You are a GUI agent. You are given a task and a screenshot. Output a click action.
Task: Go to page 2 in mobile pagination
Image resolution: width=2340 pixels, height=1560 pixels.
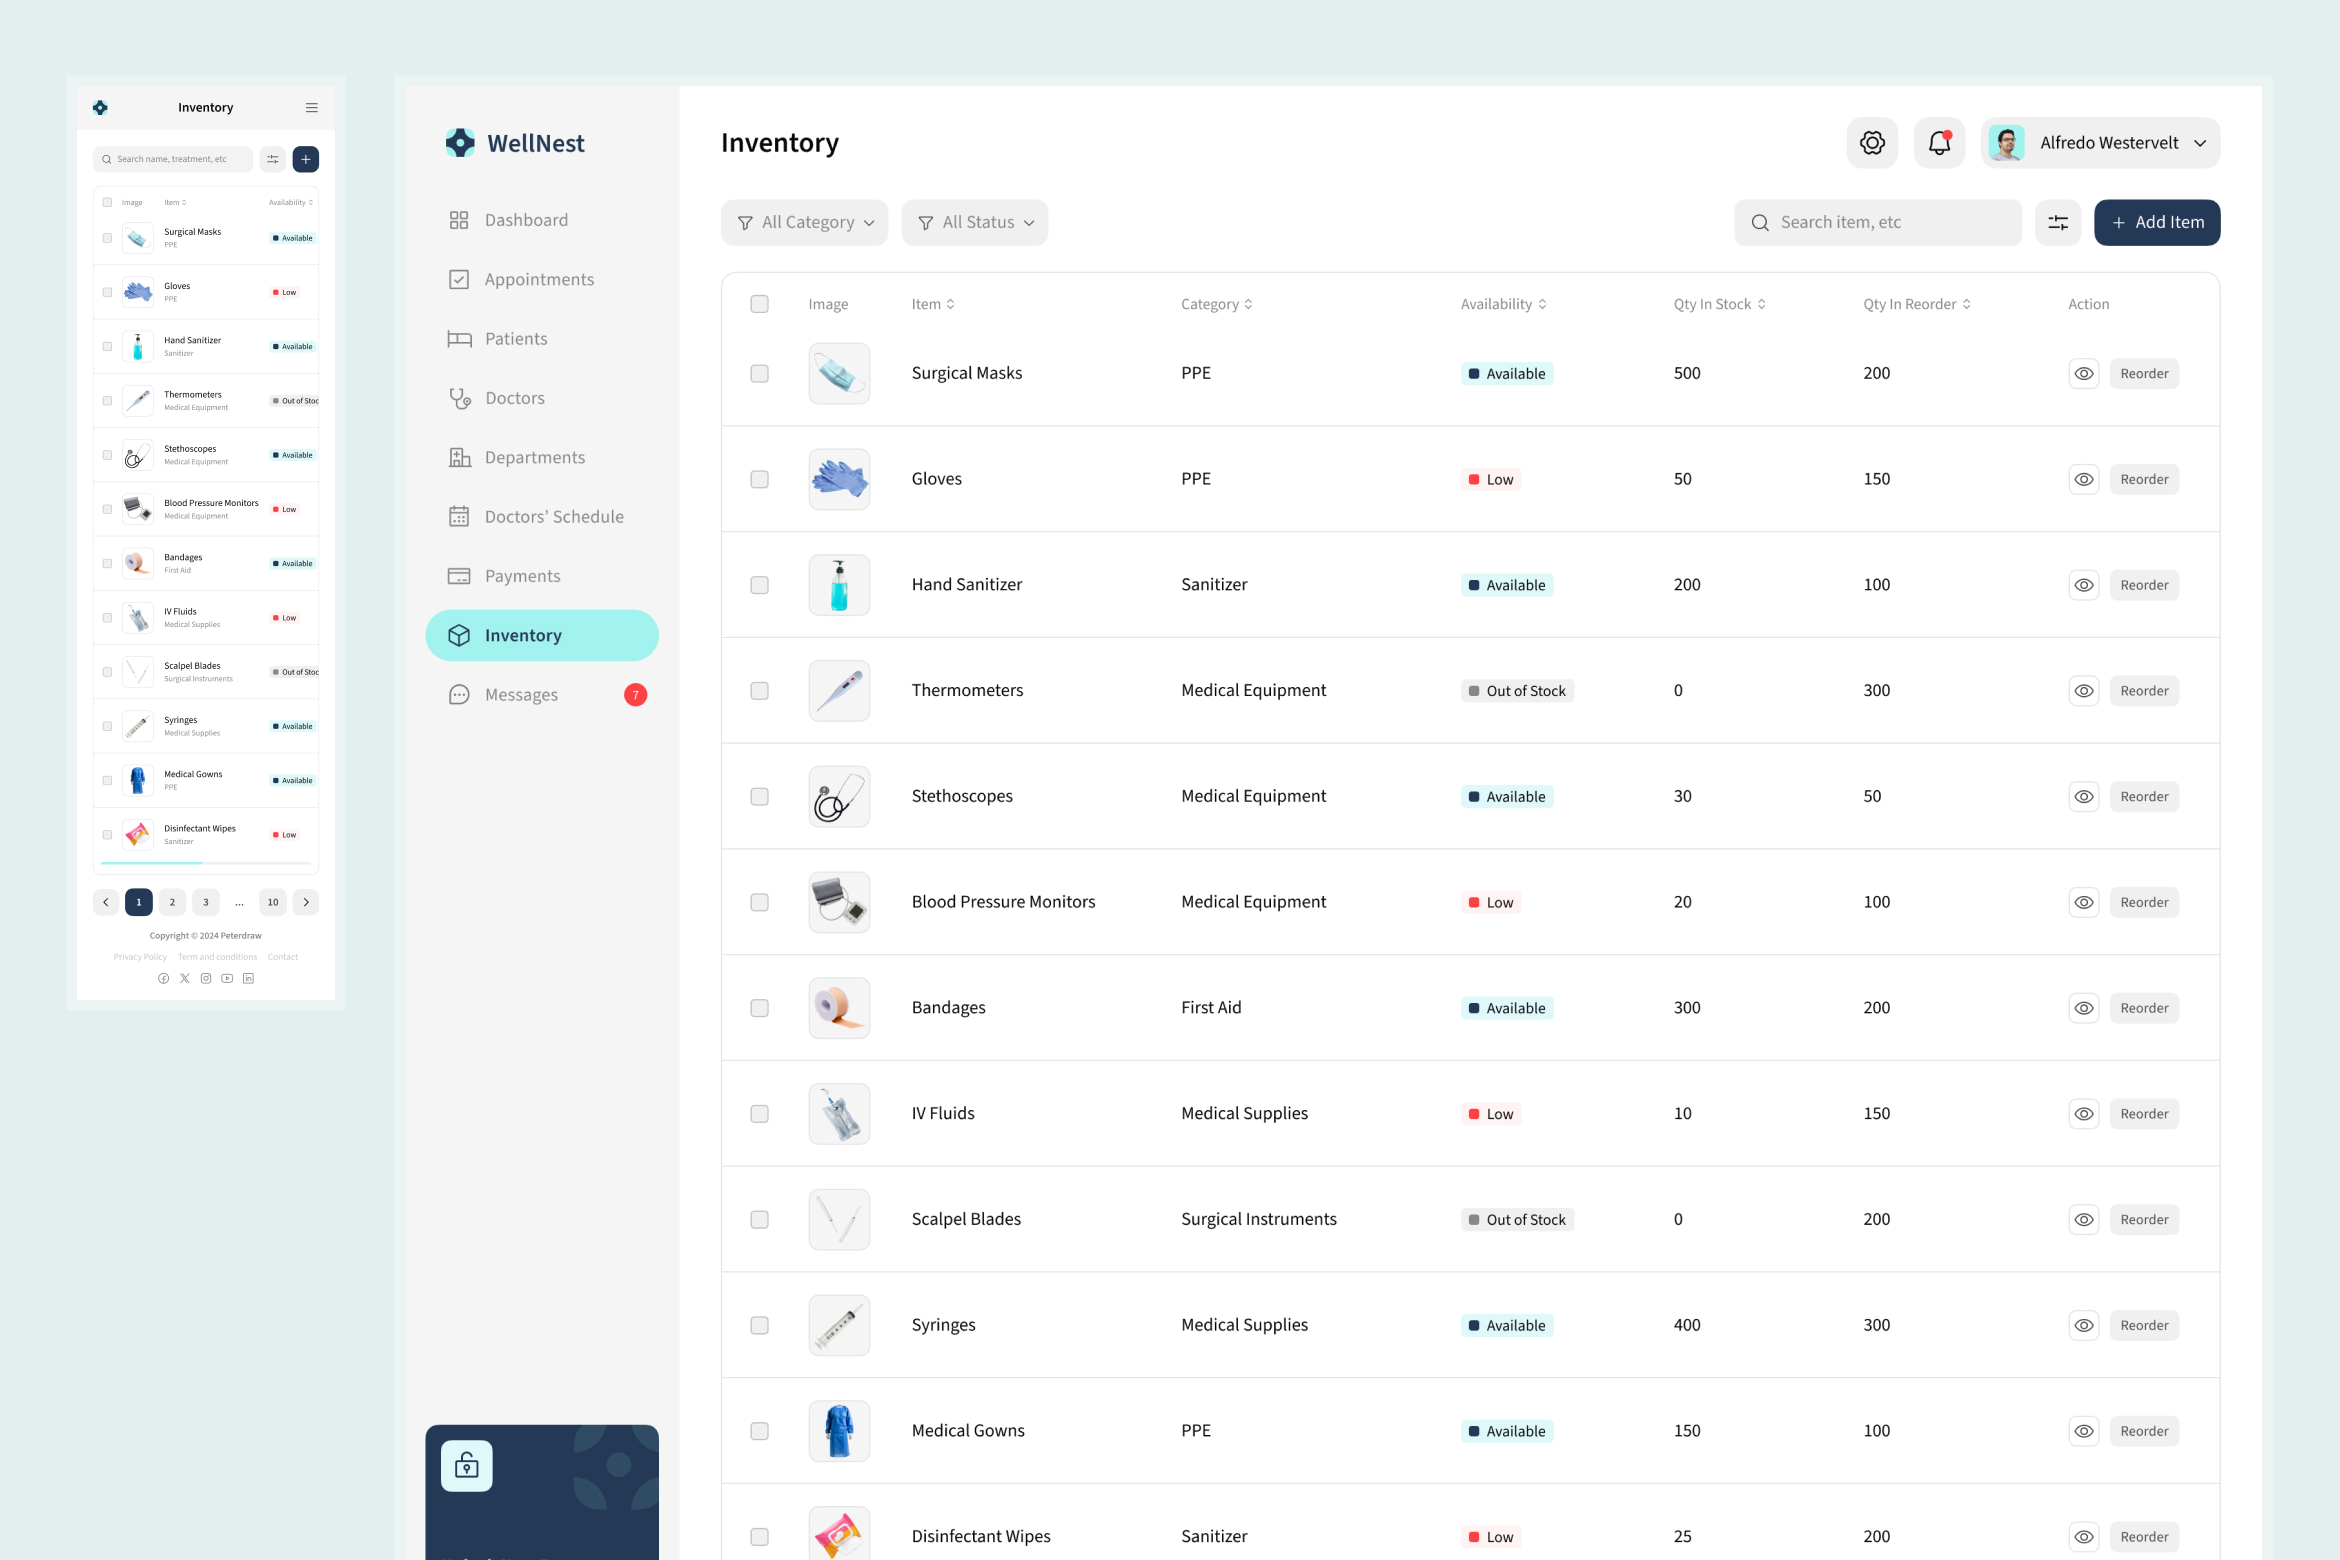(x=172, y=901)
